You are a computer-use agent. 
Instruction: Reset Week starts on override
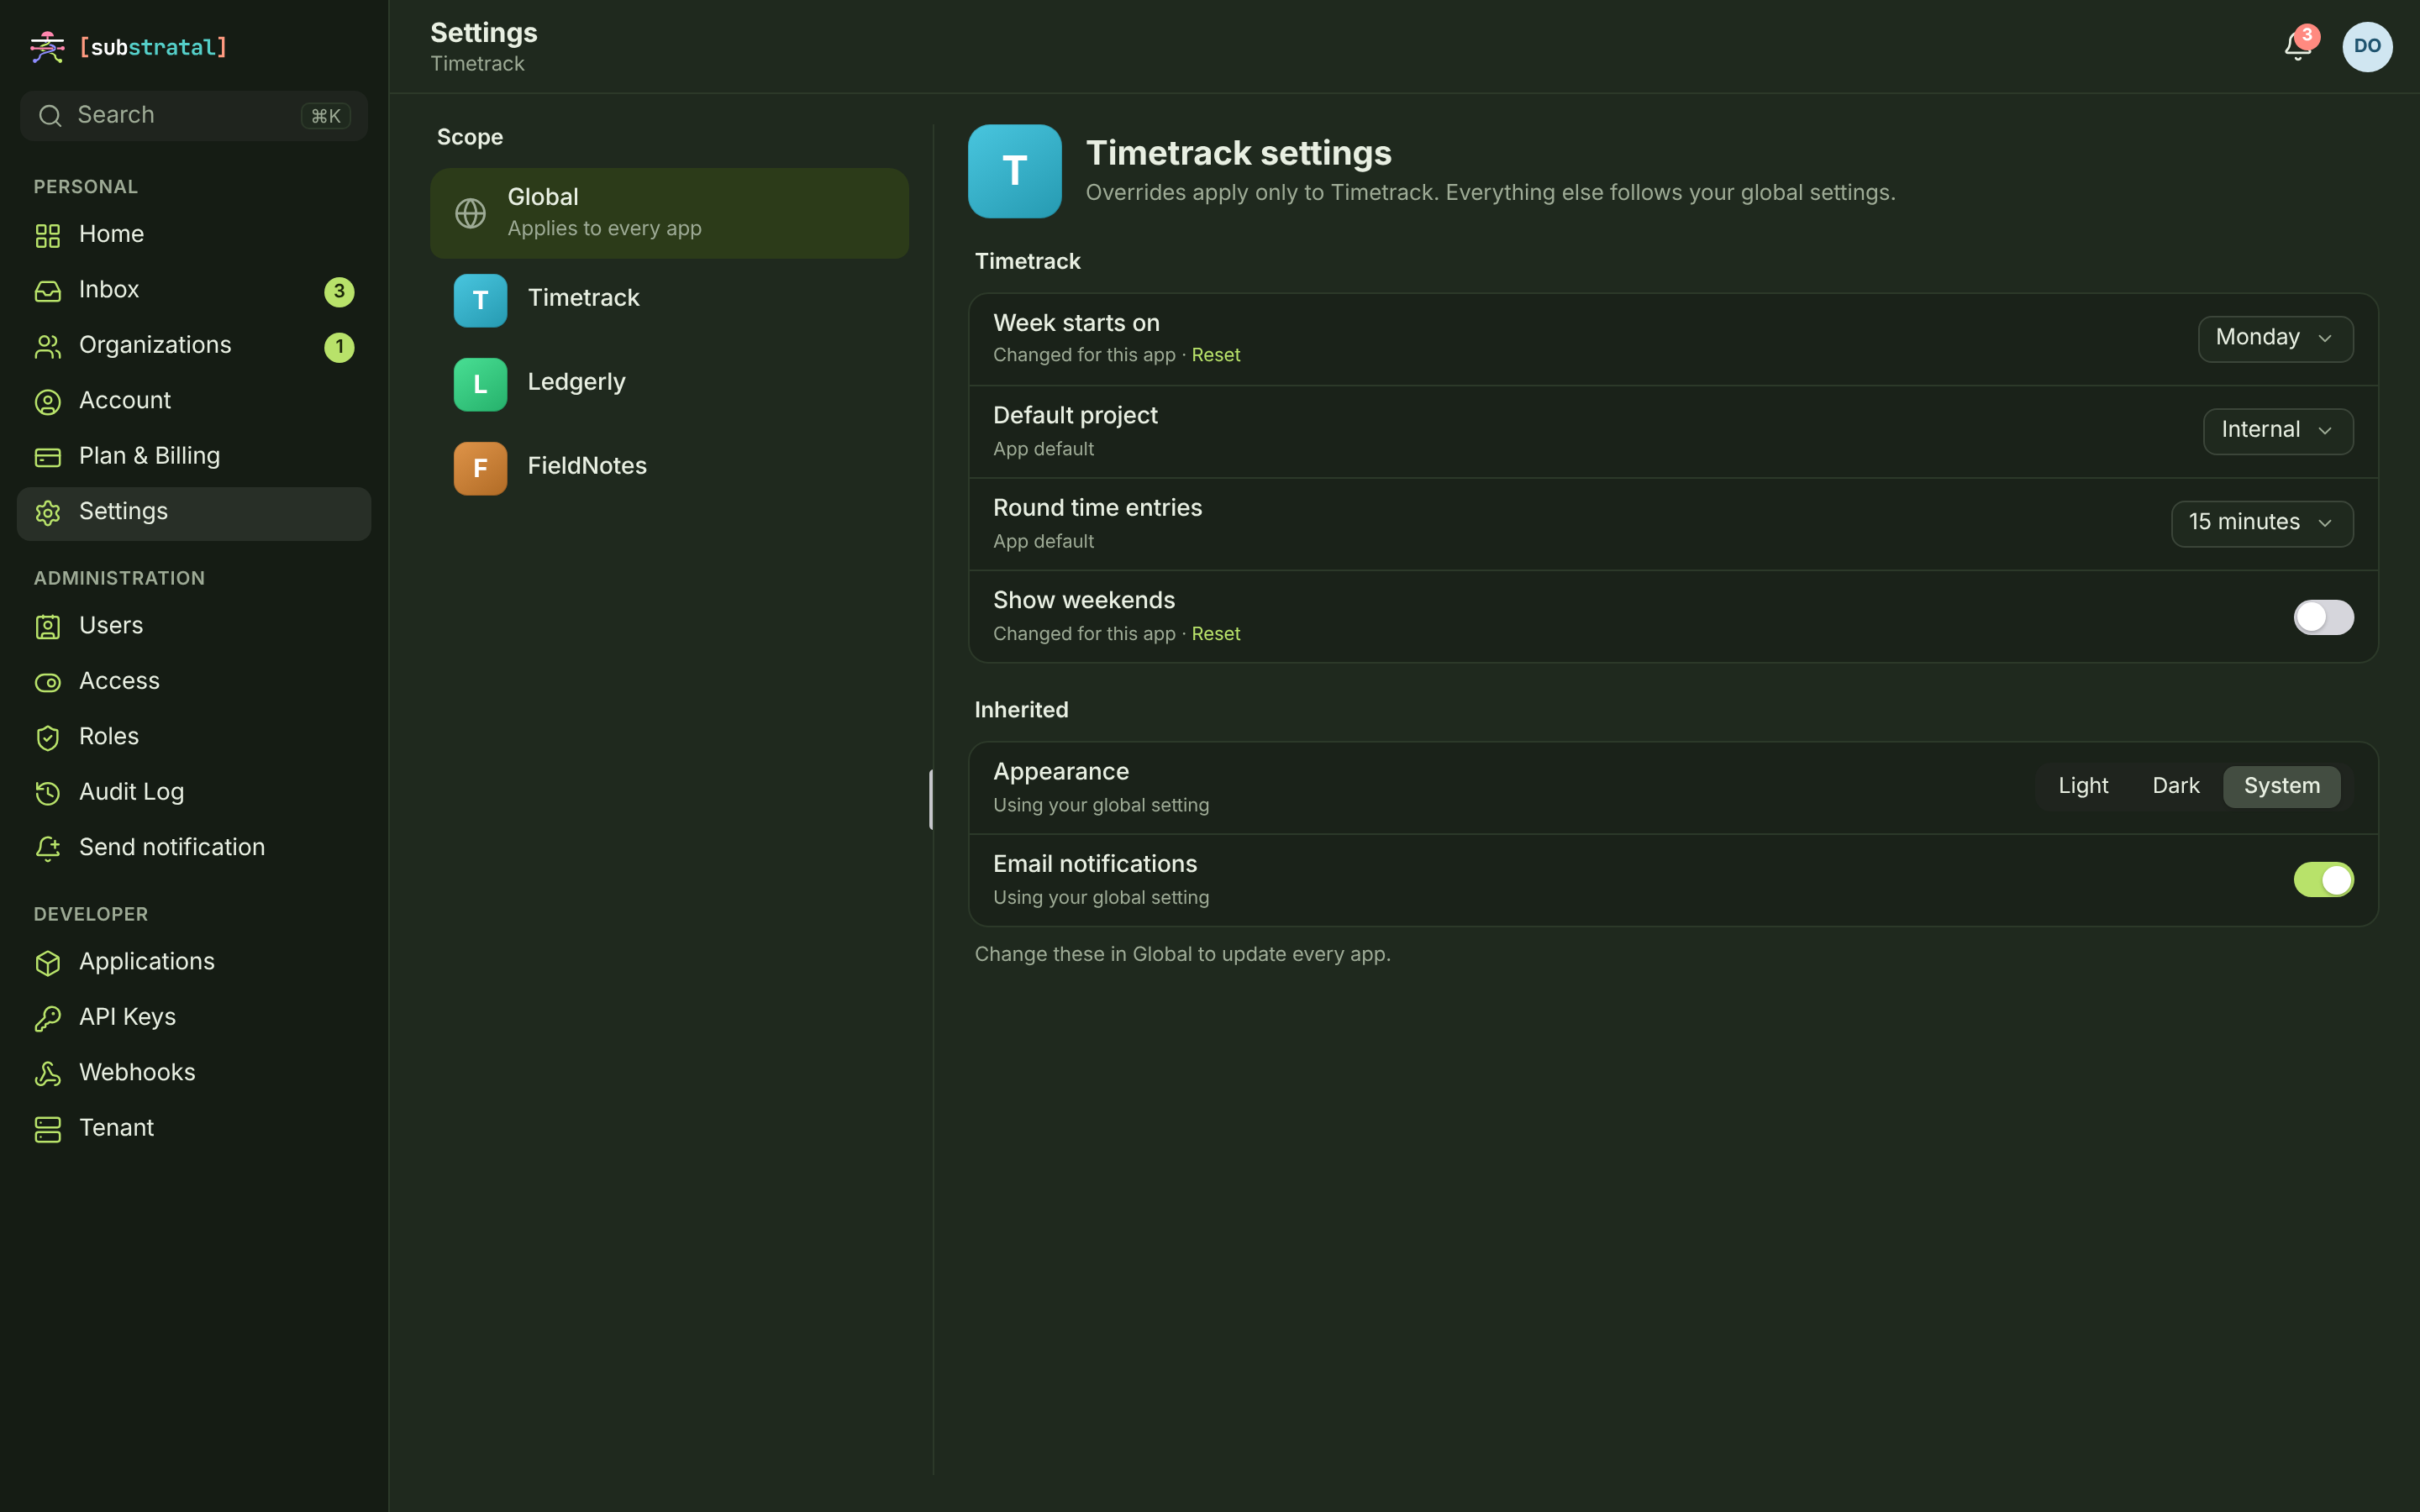pos(1215,355)
